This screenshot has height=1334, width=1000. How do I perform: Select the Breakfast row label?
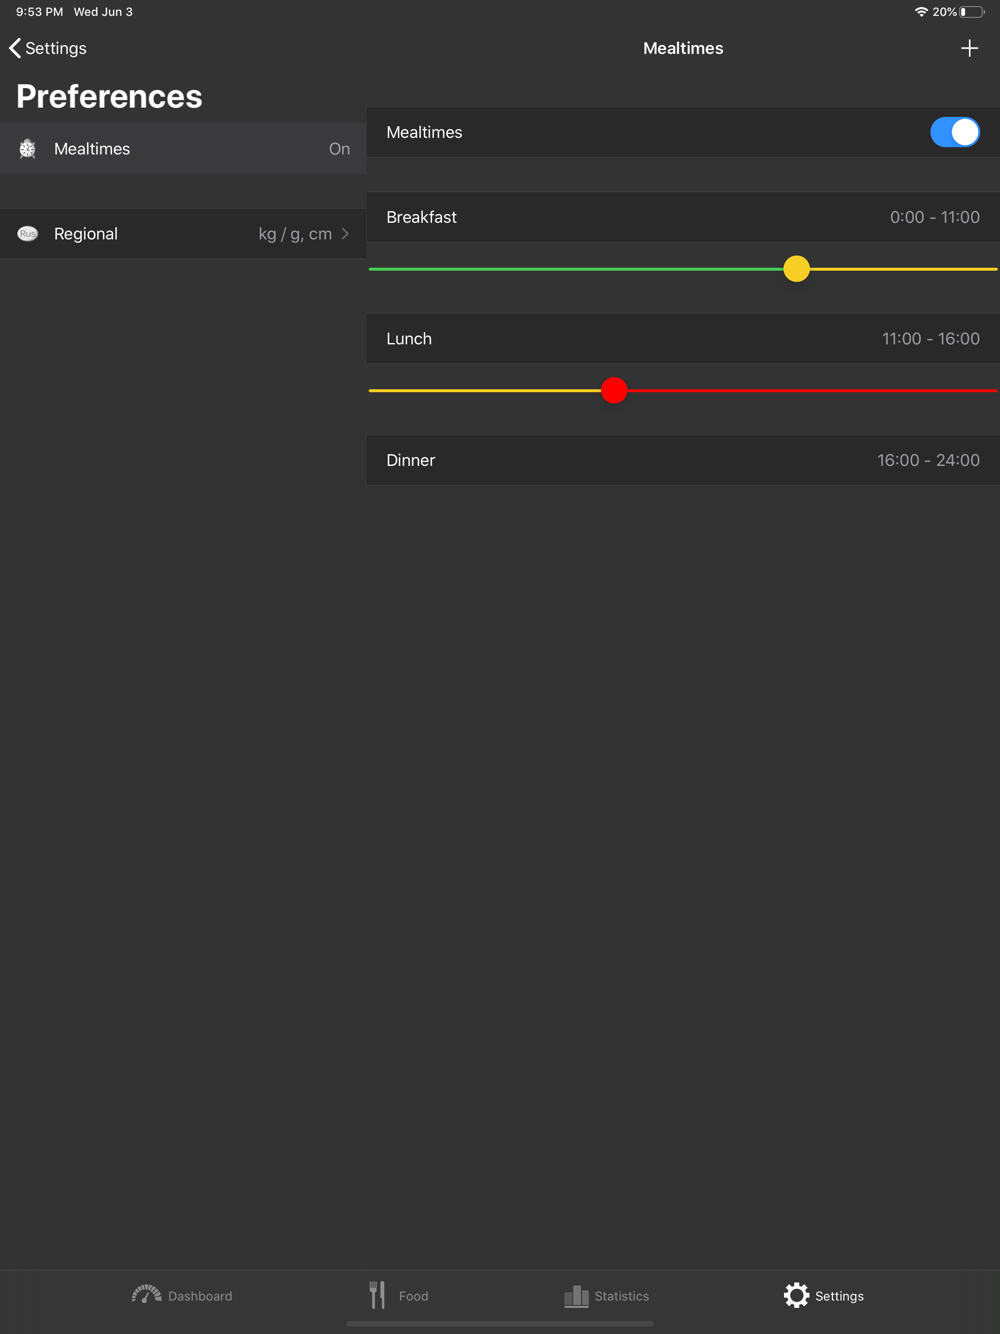click(421, 217)
